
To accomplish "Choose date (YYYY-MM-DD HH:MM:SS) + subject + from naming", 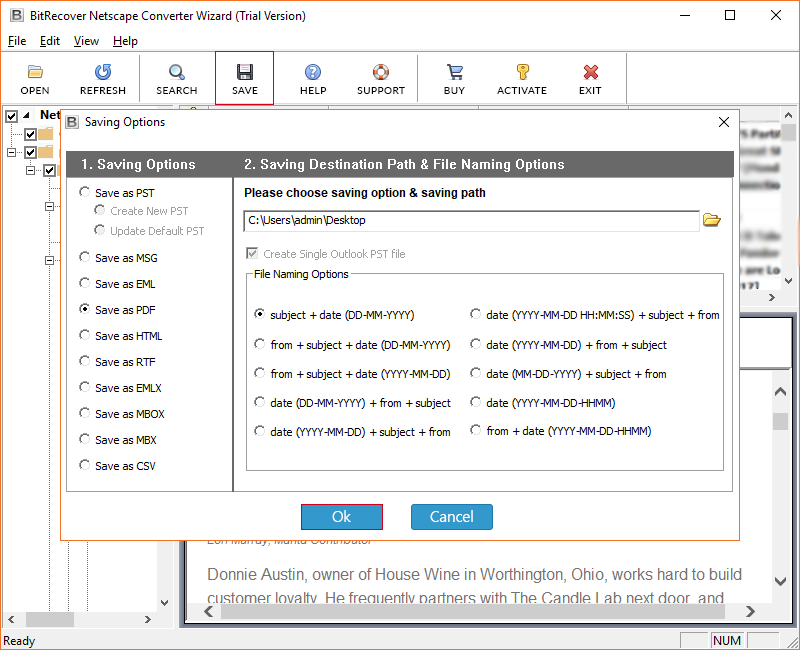I will (x=595, y=315).
